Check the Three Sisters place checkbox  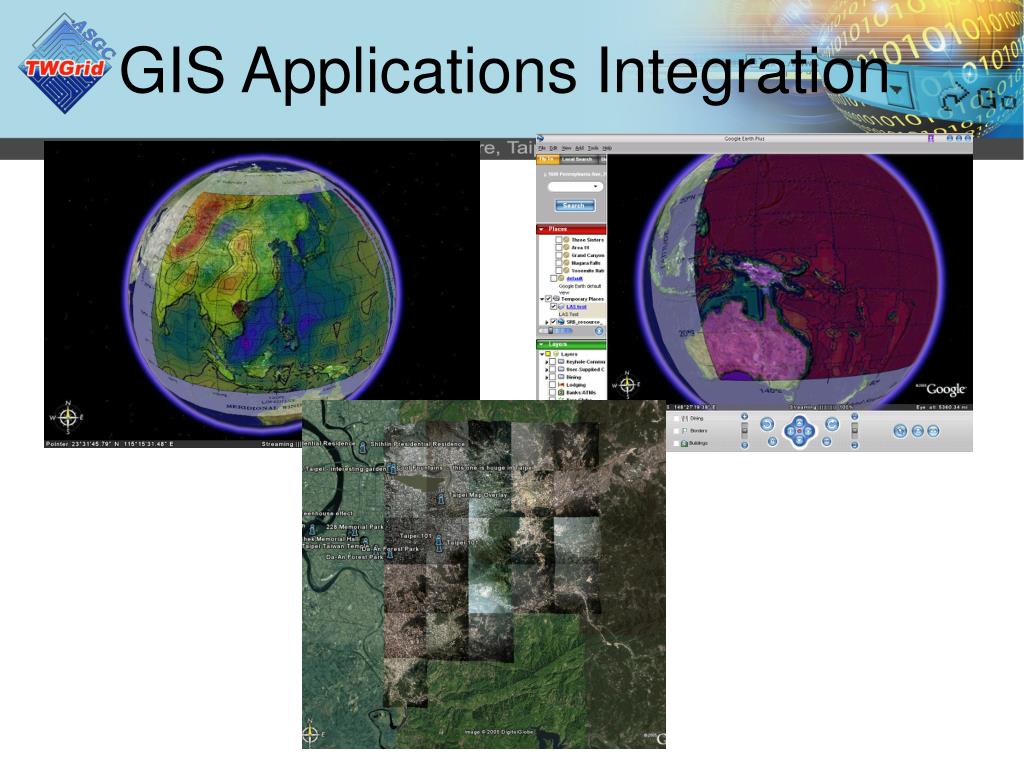pos(558,240)
